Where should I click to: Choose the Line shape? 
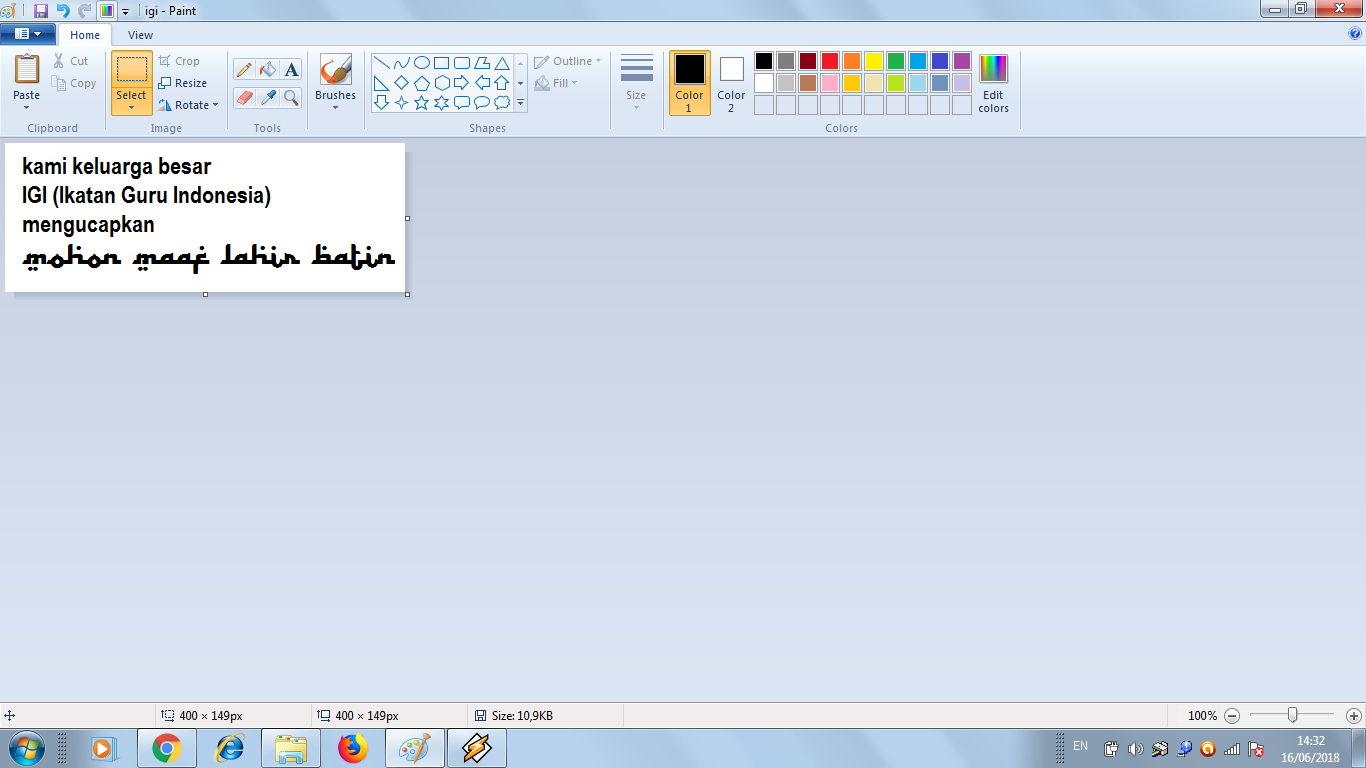381,62
